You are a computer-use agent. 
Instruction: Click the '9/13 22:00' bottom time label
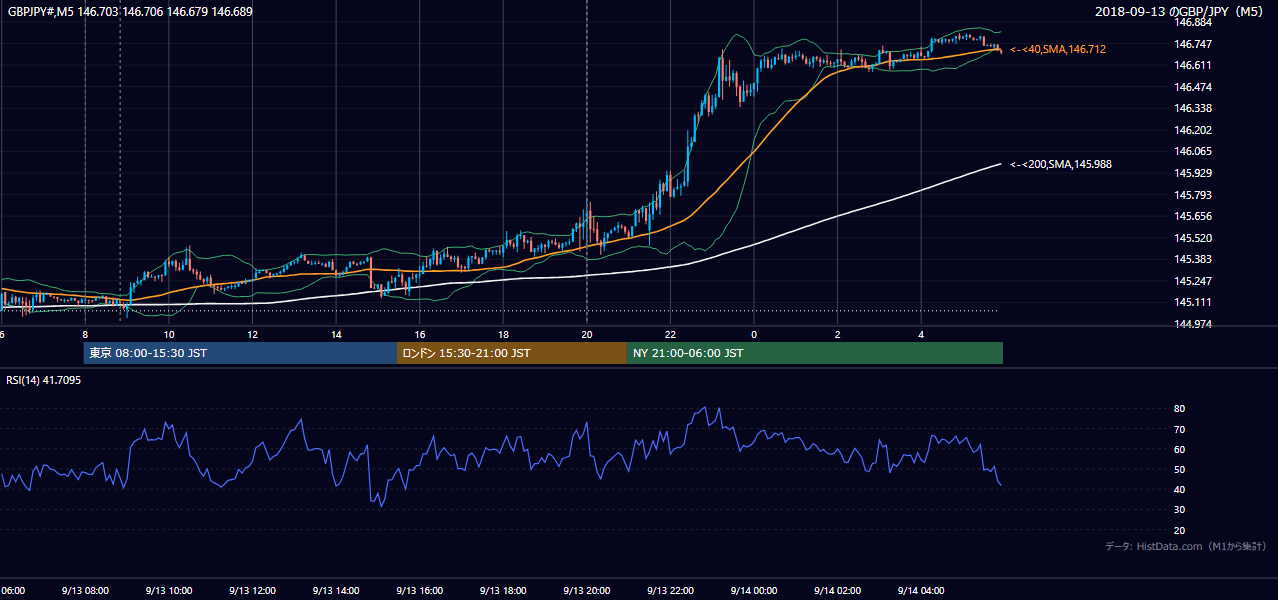pyautogui.click(x=670, y=591)
